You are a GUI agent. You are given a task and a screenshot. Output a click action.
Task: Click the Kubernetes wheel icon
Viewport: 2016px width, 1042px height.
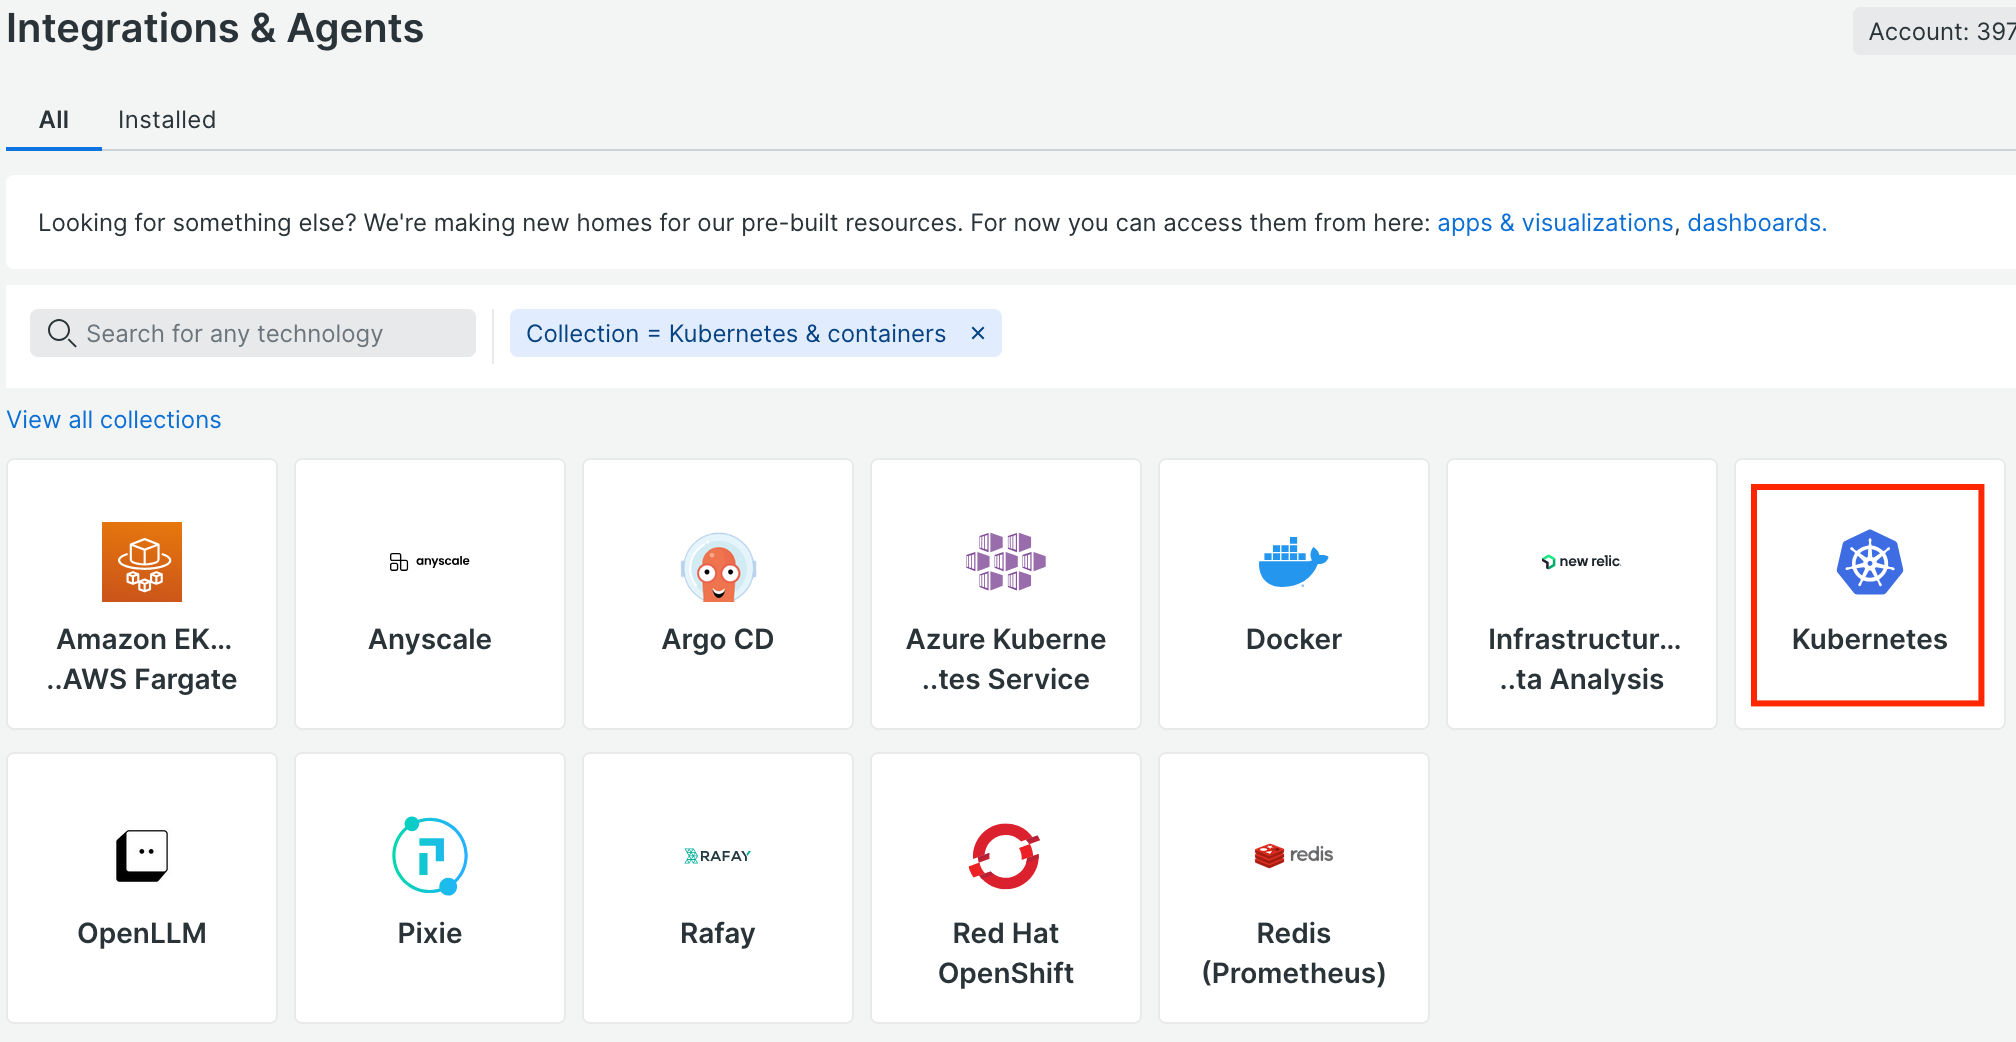(1870, 562)
